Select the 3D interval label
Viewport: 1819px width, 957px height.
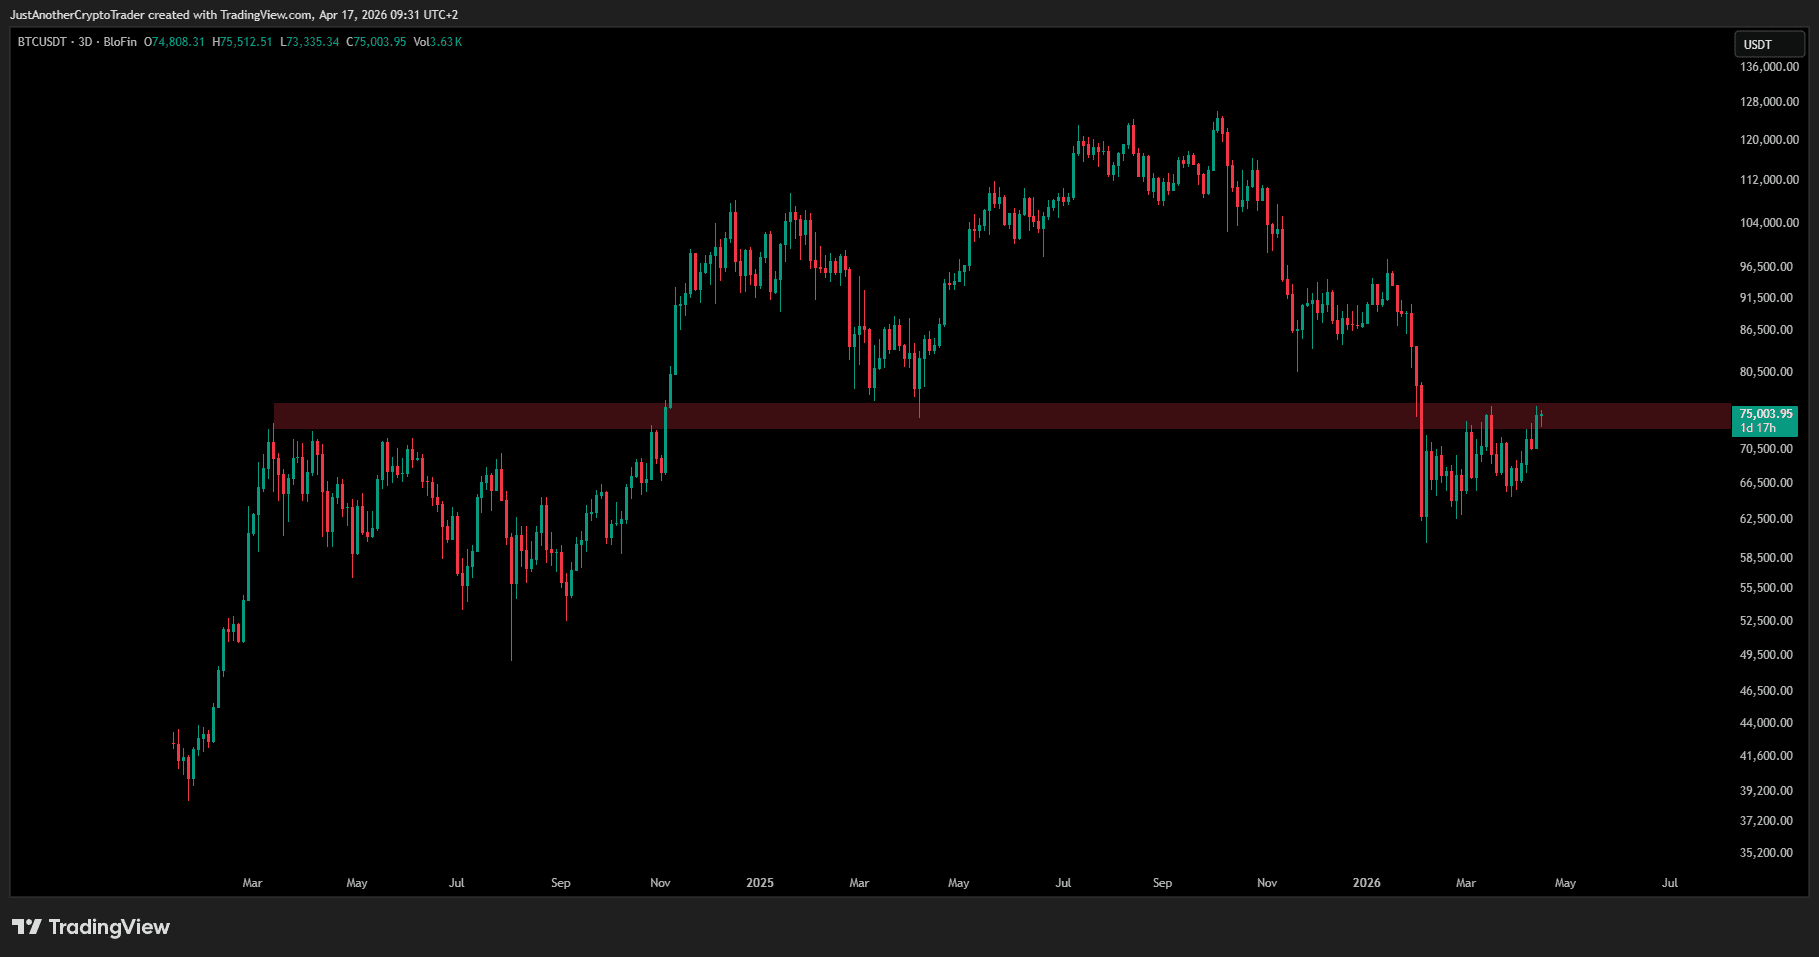click(85, 42)
